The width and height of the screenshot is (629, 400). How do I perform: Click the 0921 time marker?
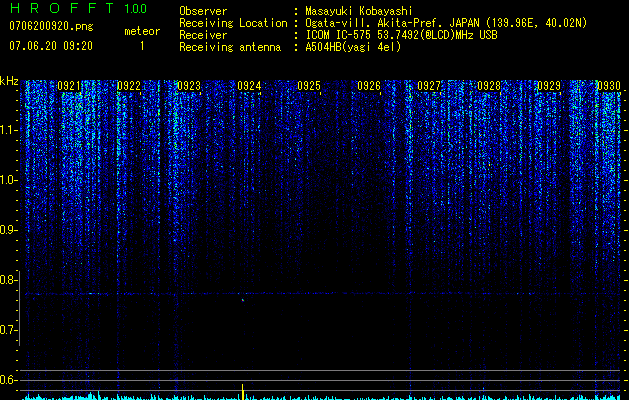point(69,86)
